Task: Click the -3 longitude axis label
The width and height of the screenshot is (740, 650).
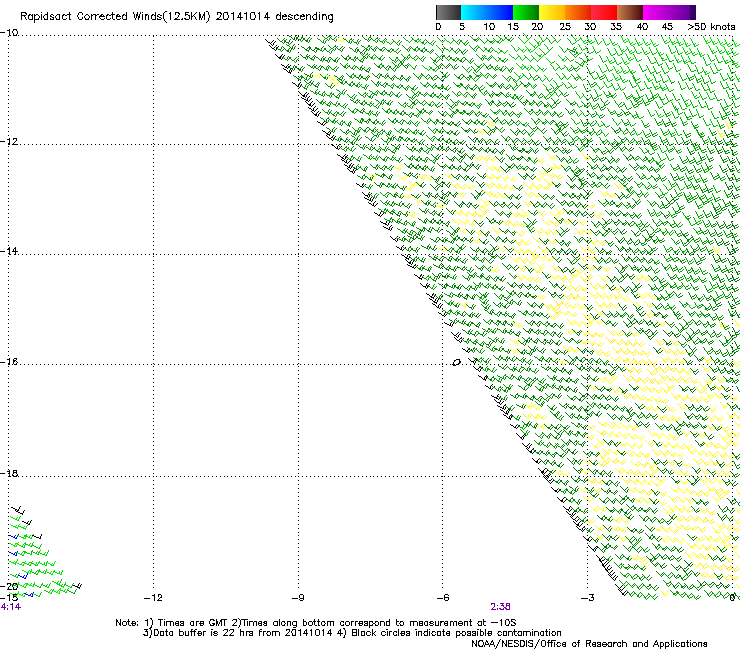Action: click(x=588, y=598)
